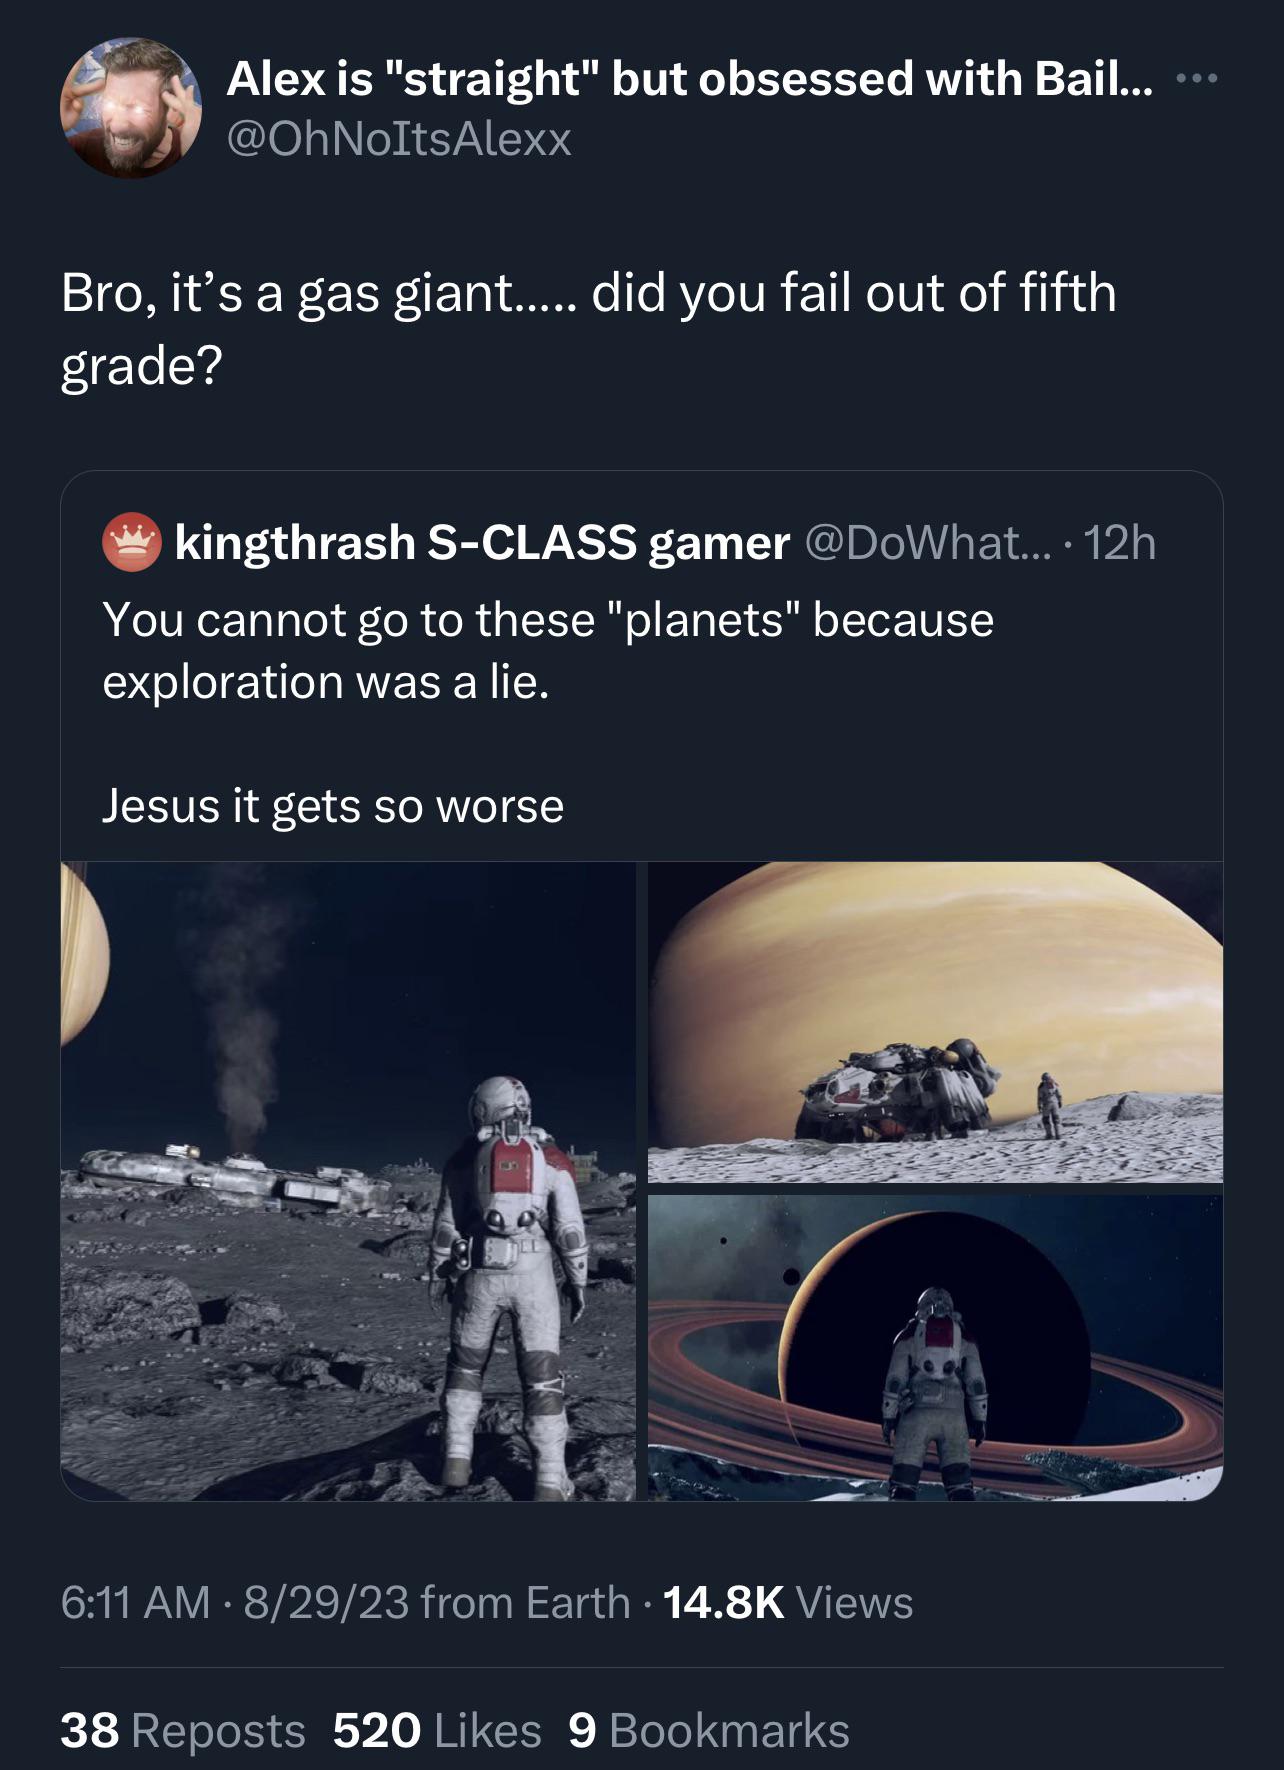See who gave the 520 Likes

pyautogui.click(x=437, y=1731)
